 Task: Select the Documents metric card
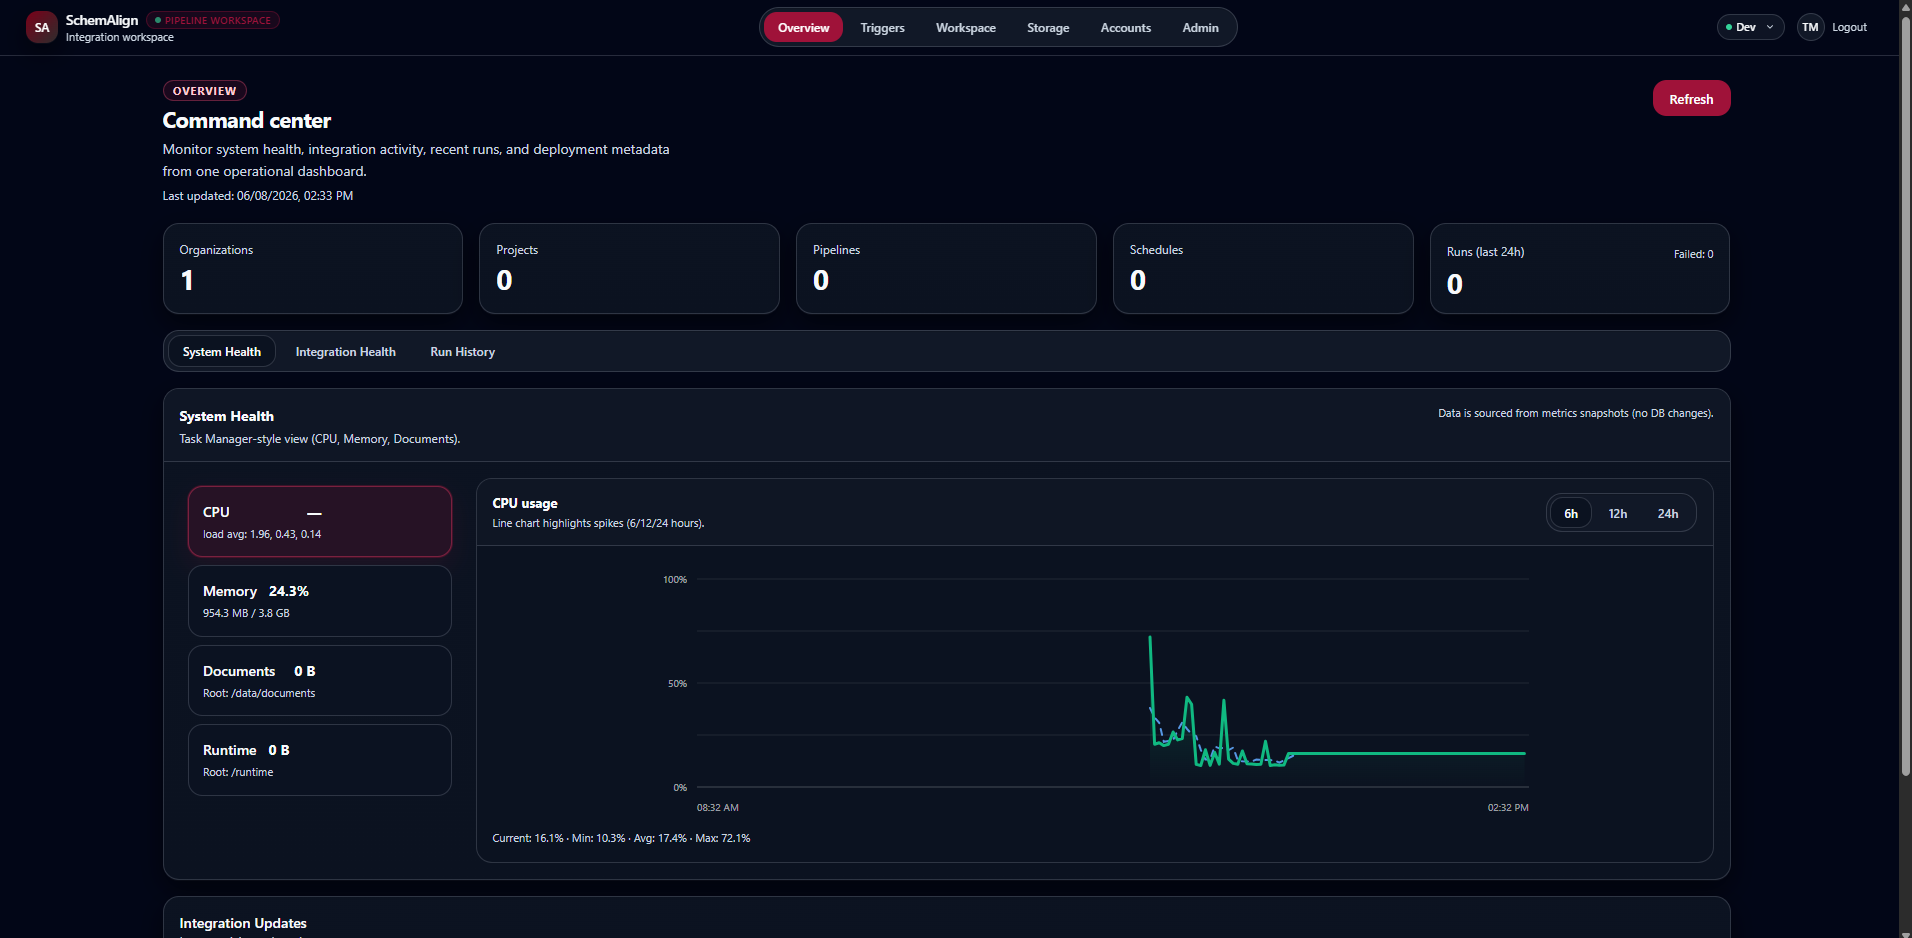[x=320, y=681]
